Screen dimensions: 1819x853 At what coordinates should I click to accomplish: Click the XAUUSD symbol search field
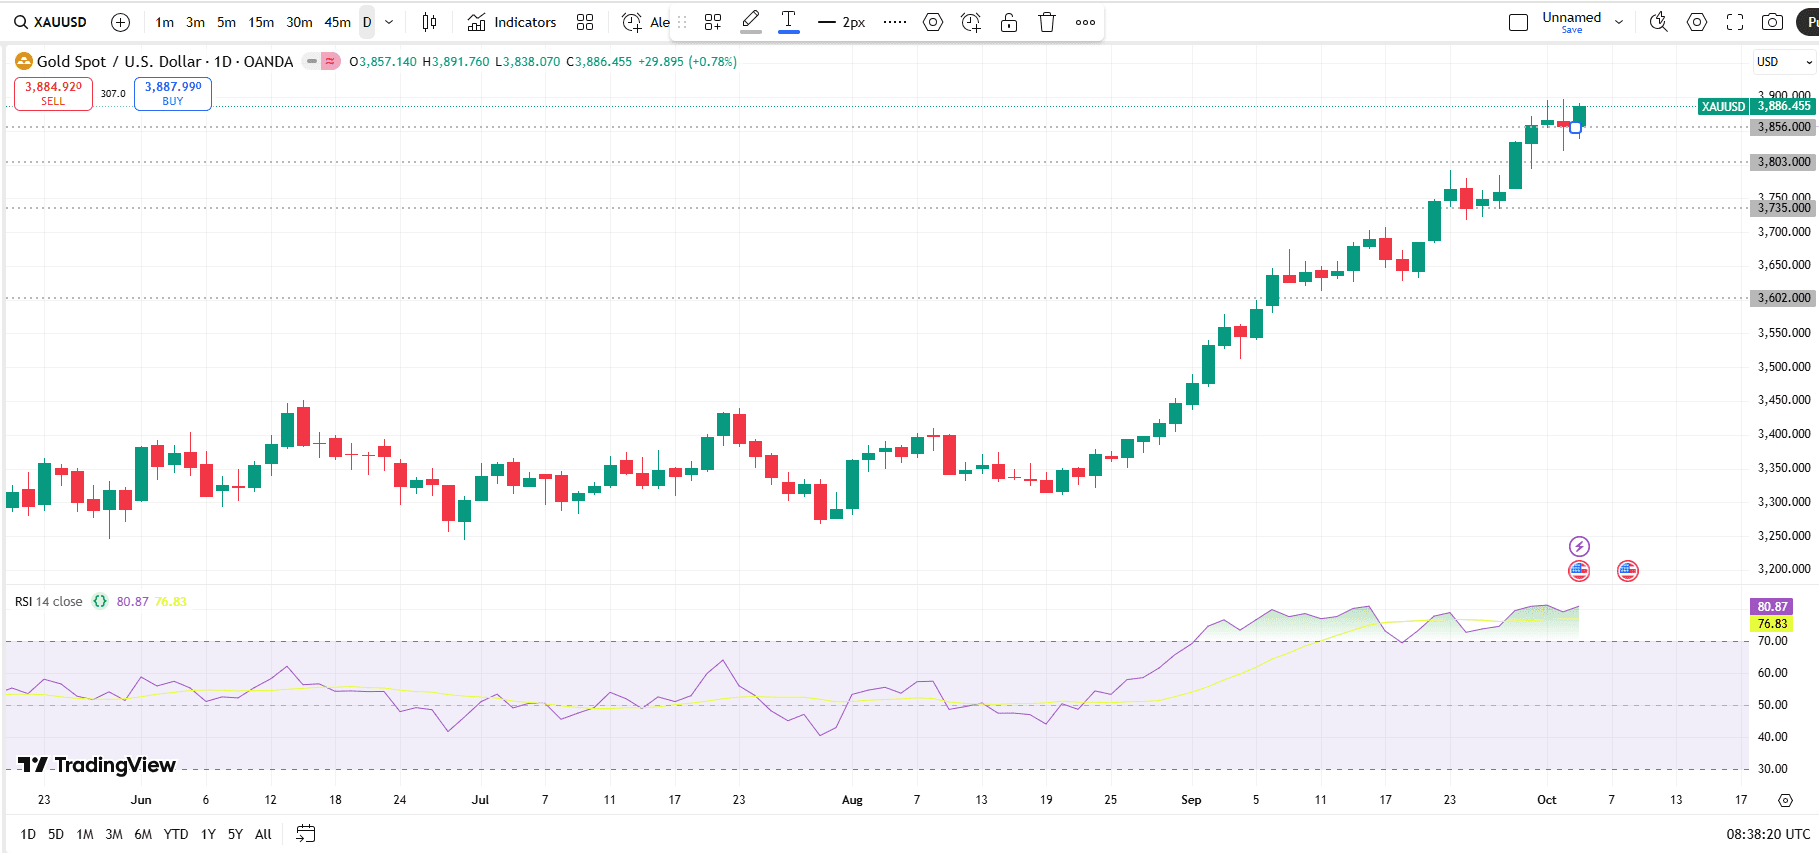pyautogui.click(x=51, y=22)
